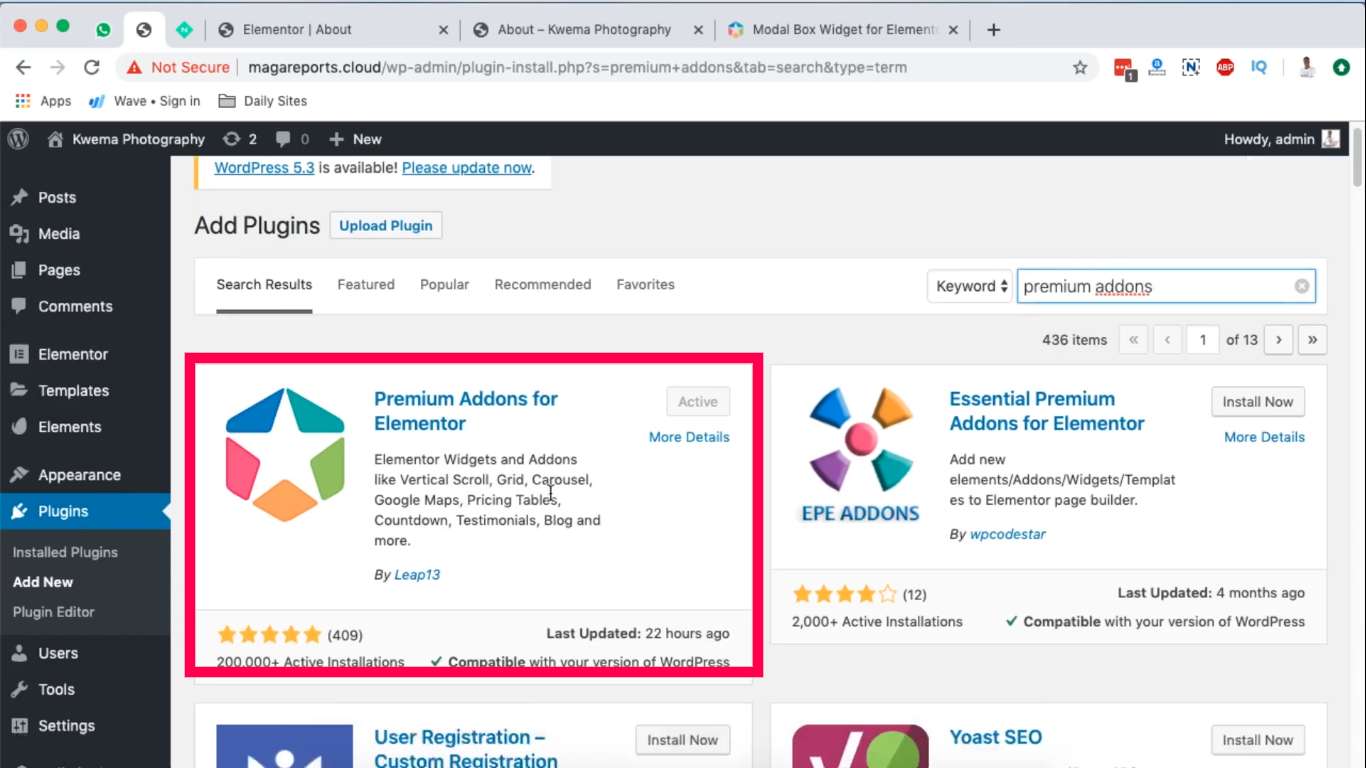
Task: Close the Modal Box Widget tab
Action: [953, 30]
